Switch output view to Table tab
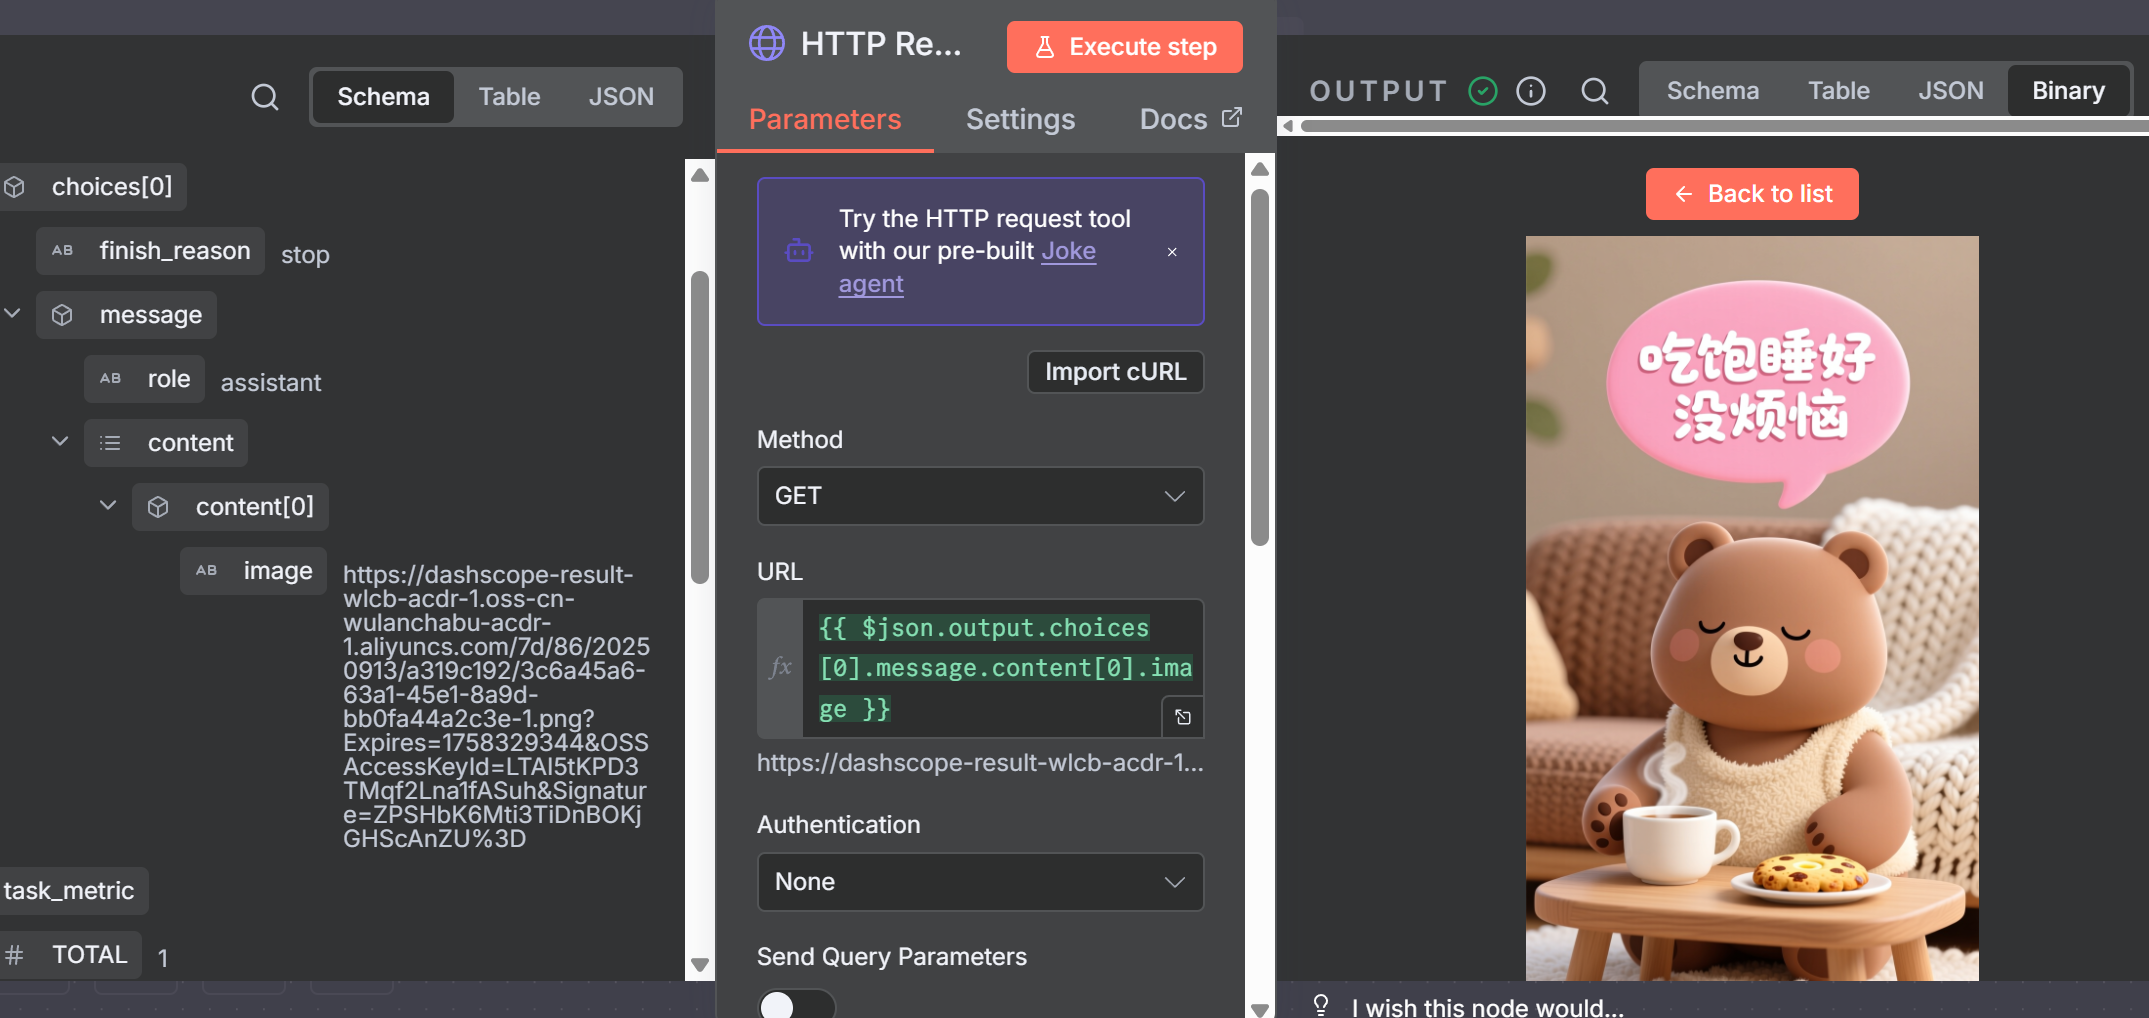 point(1838,91)
